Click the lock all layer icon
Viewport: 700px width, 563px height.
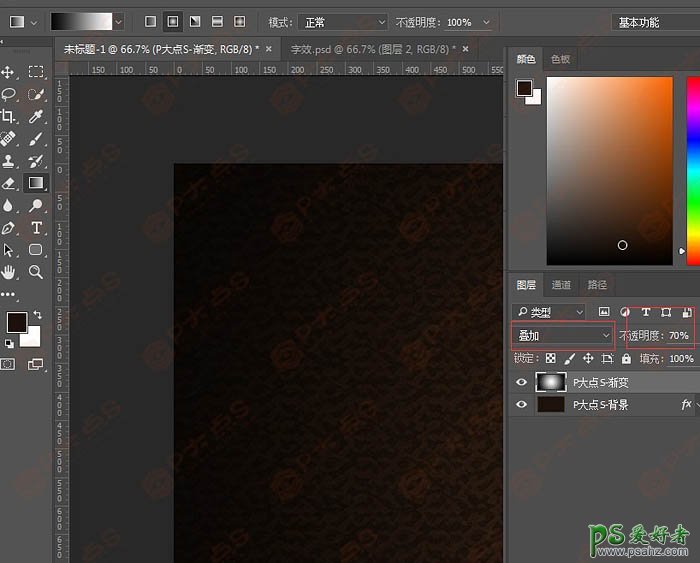point(626,359)
